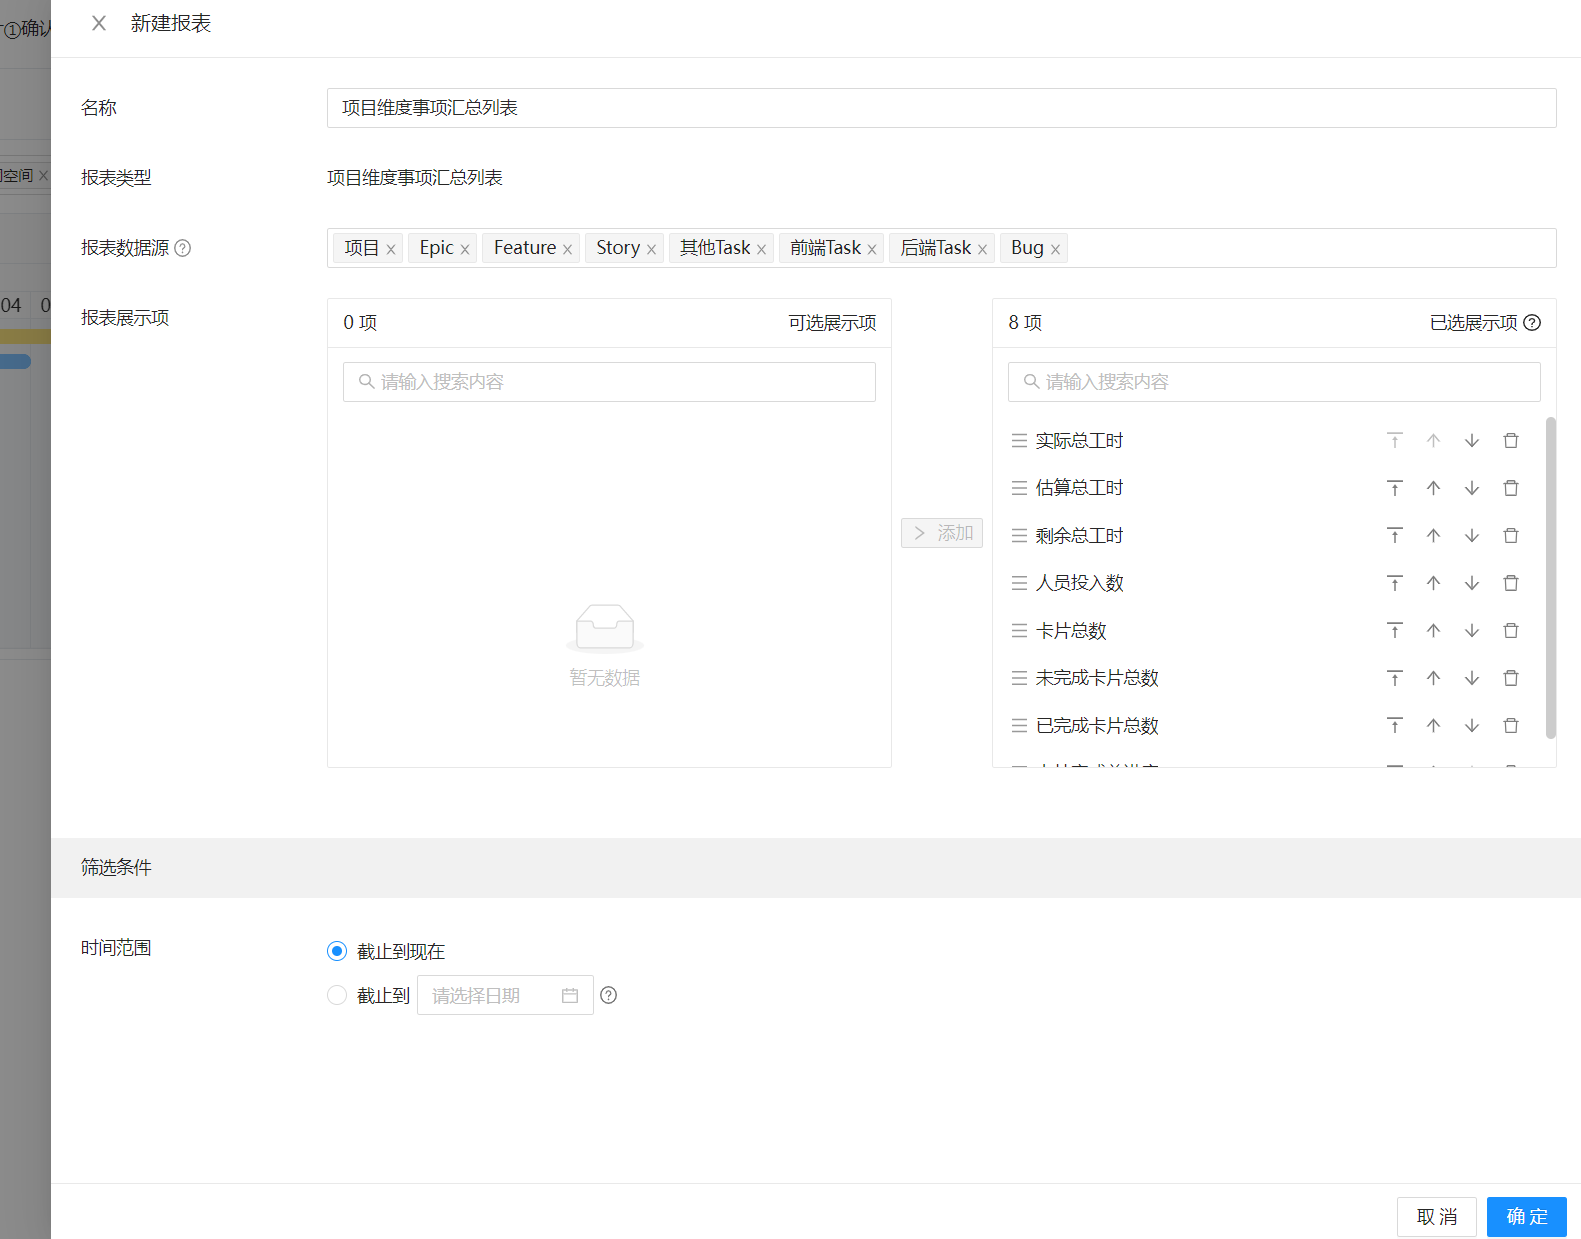This screenshot has height=1239, width=1581.
Task: Click the 确定 confirm button
Action: [x=1526, y=1217]
